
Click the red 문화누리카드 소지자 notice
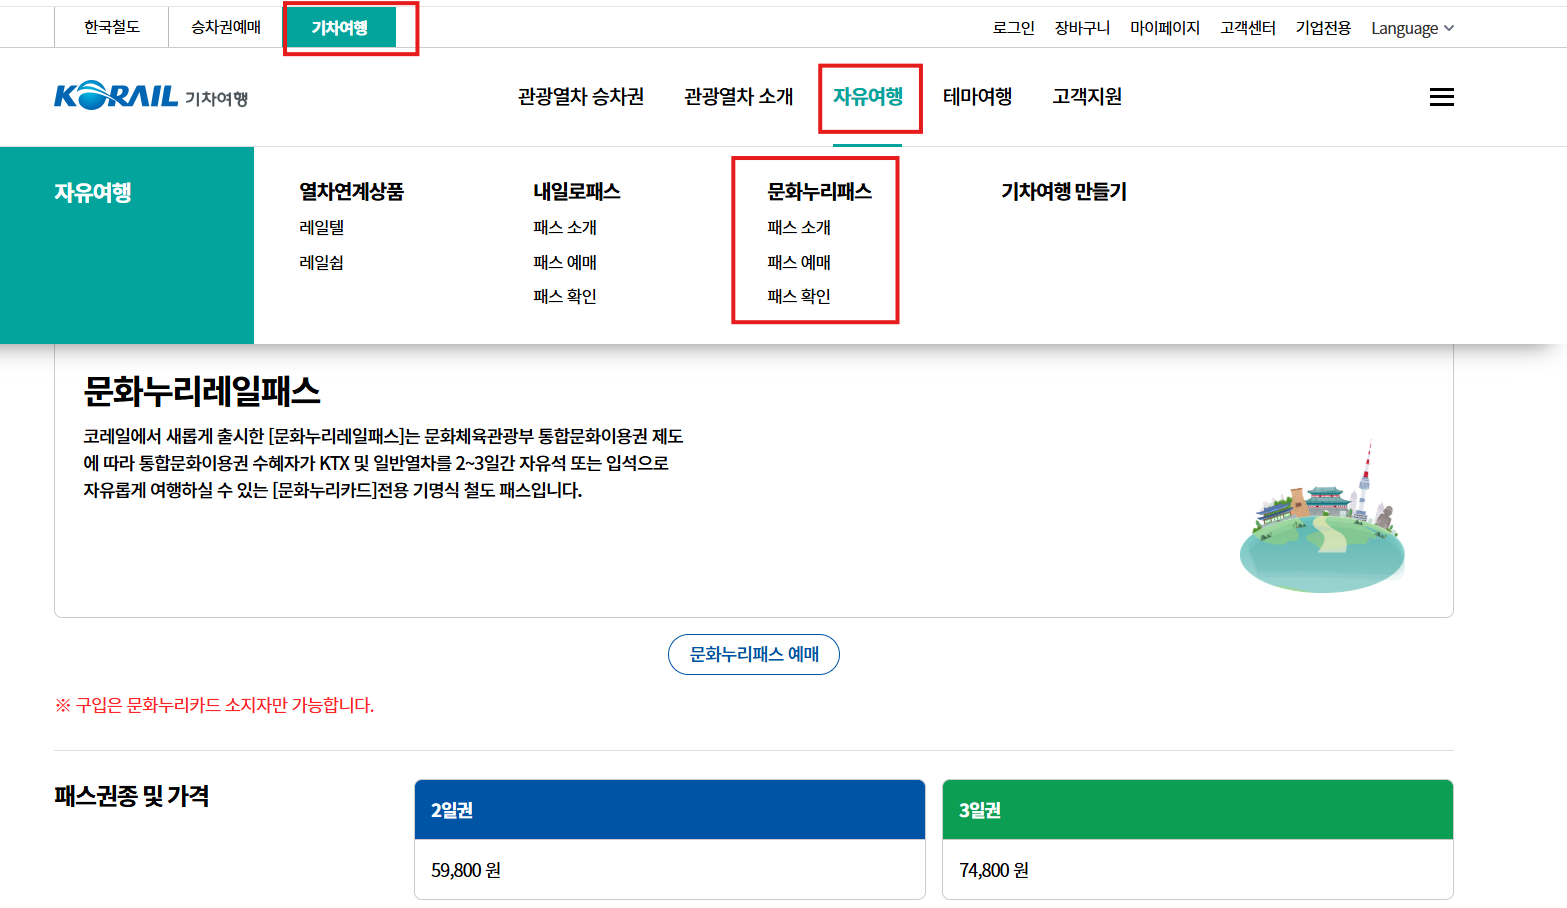click(214, 705)
